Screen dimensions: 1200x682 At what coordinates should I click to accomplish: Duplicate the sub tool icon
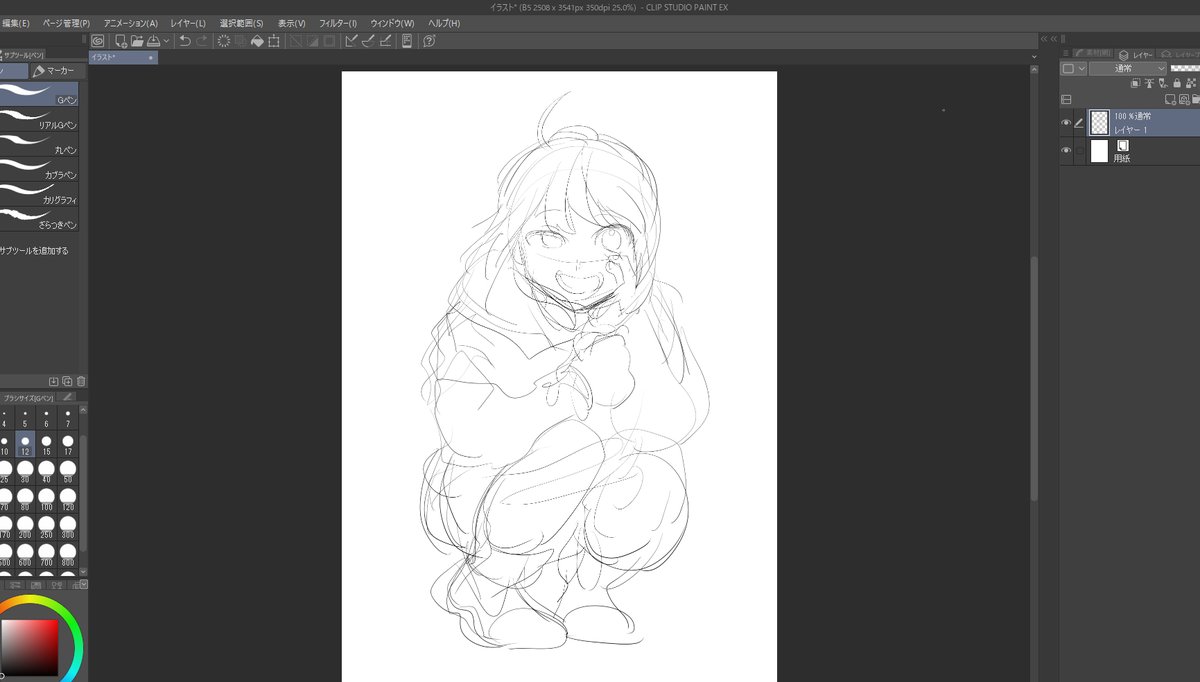coord(67,381)
